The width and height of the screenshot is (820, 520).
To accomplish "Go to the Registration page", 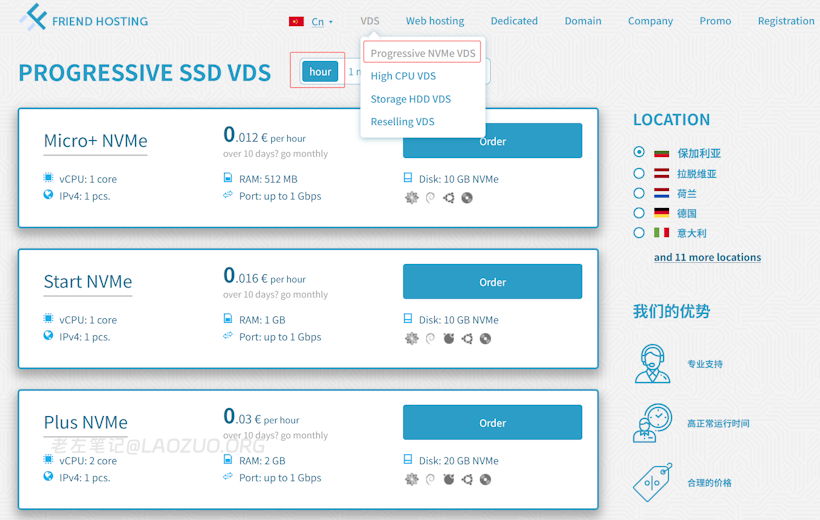I will click(786, 21).
